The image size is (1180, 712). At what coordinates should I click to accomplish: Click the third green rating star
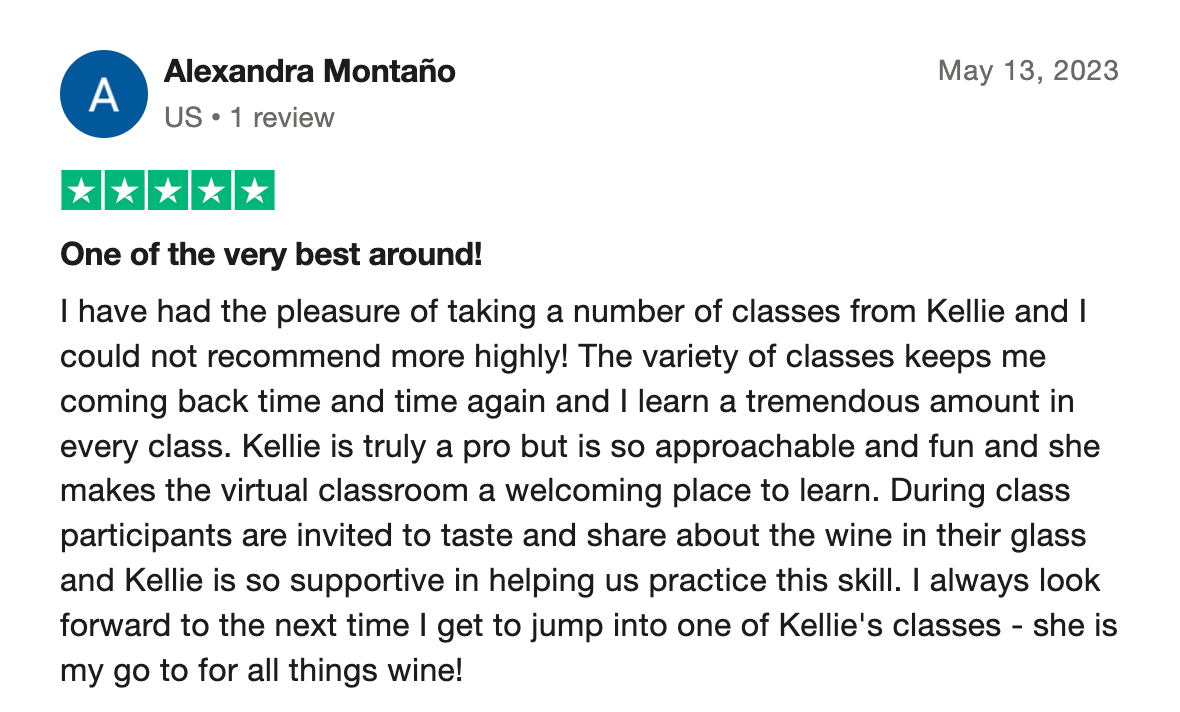[x=168, y=190]
